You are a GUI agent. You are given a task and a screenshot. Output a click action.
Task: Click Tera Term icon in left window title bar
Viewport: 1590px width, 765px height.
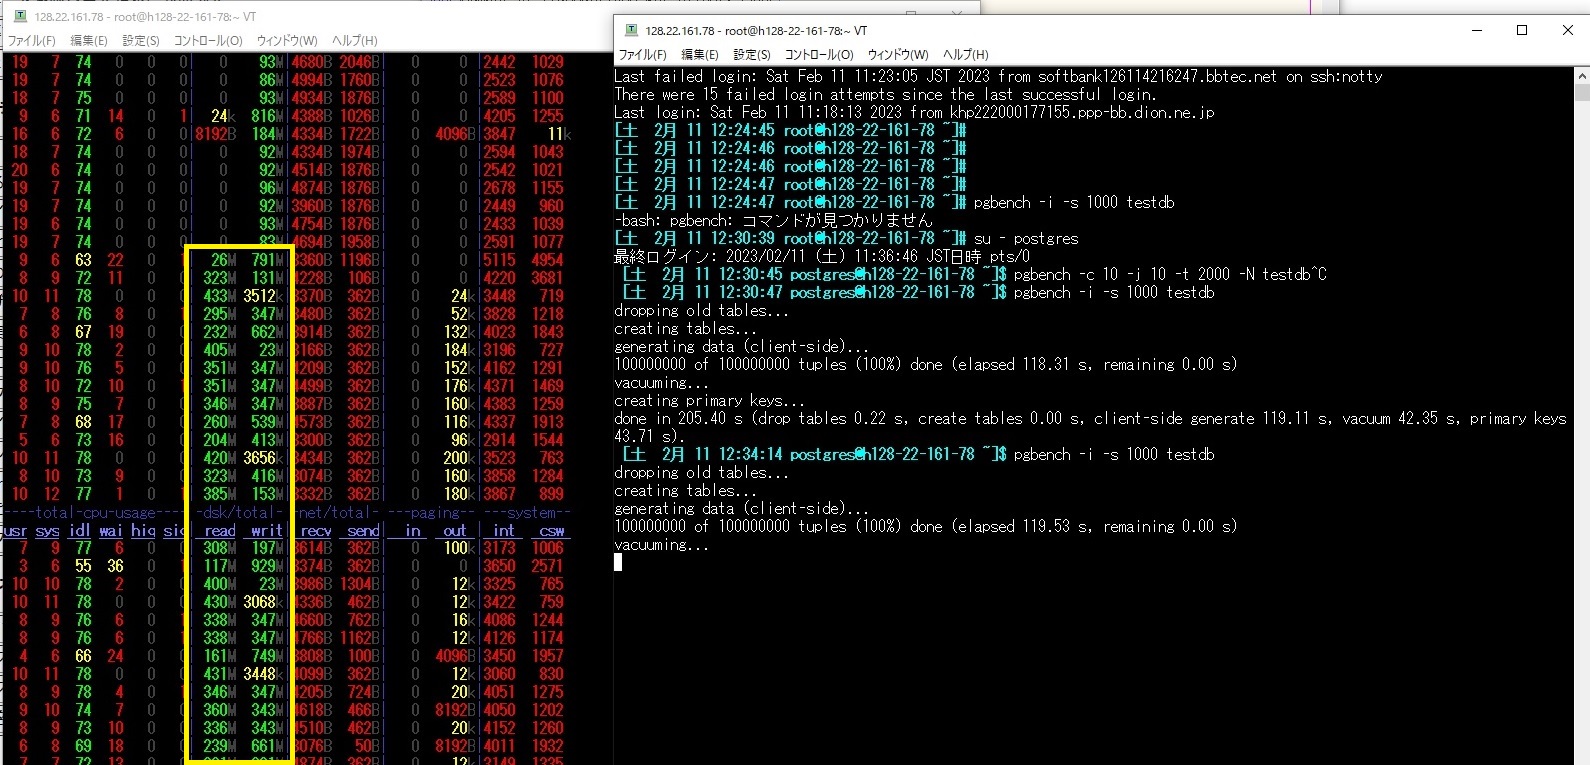tap(19, 16)
